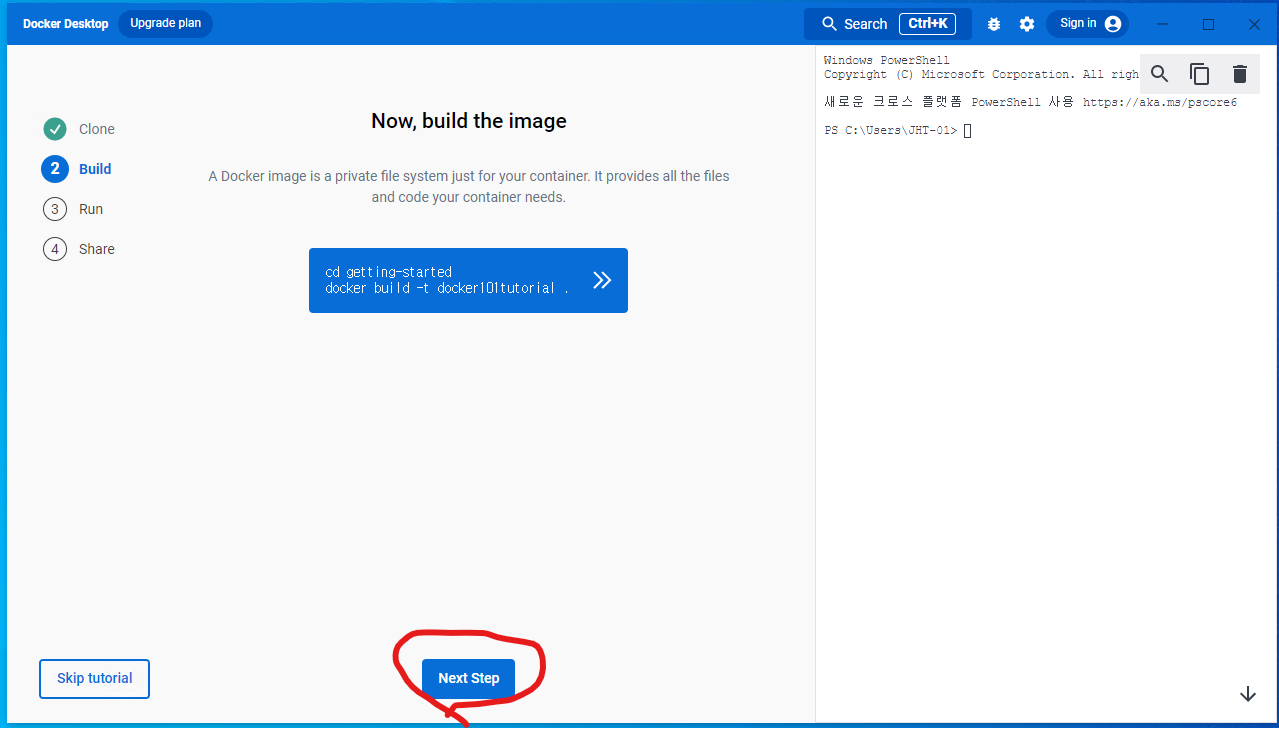This screenshot has height=729, width=1279.
Task: Select the Build step
Action: coord(77,169)
